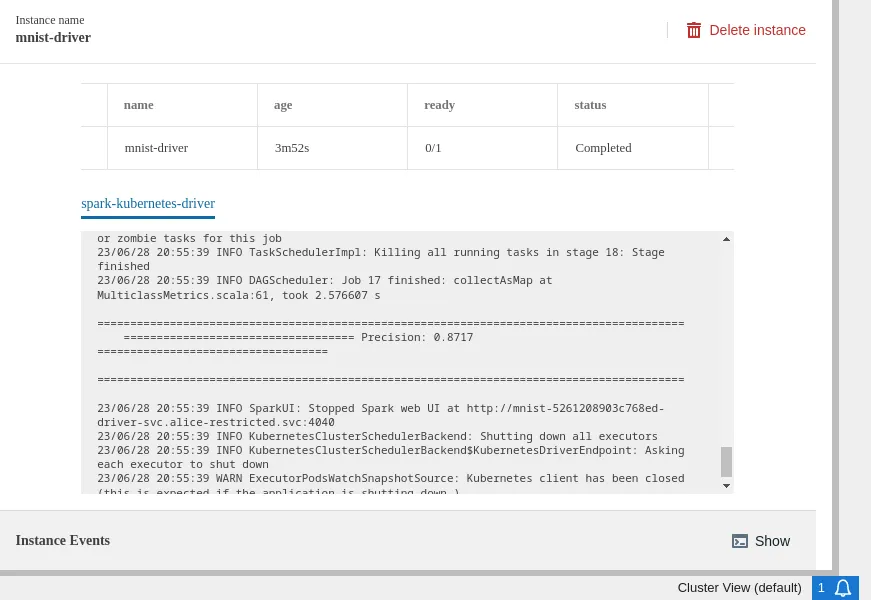Open Cluster View (default) selector
This screenshot has width=871, height=600.
[739, 588]
